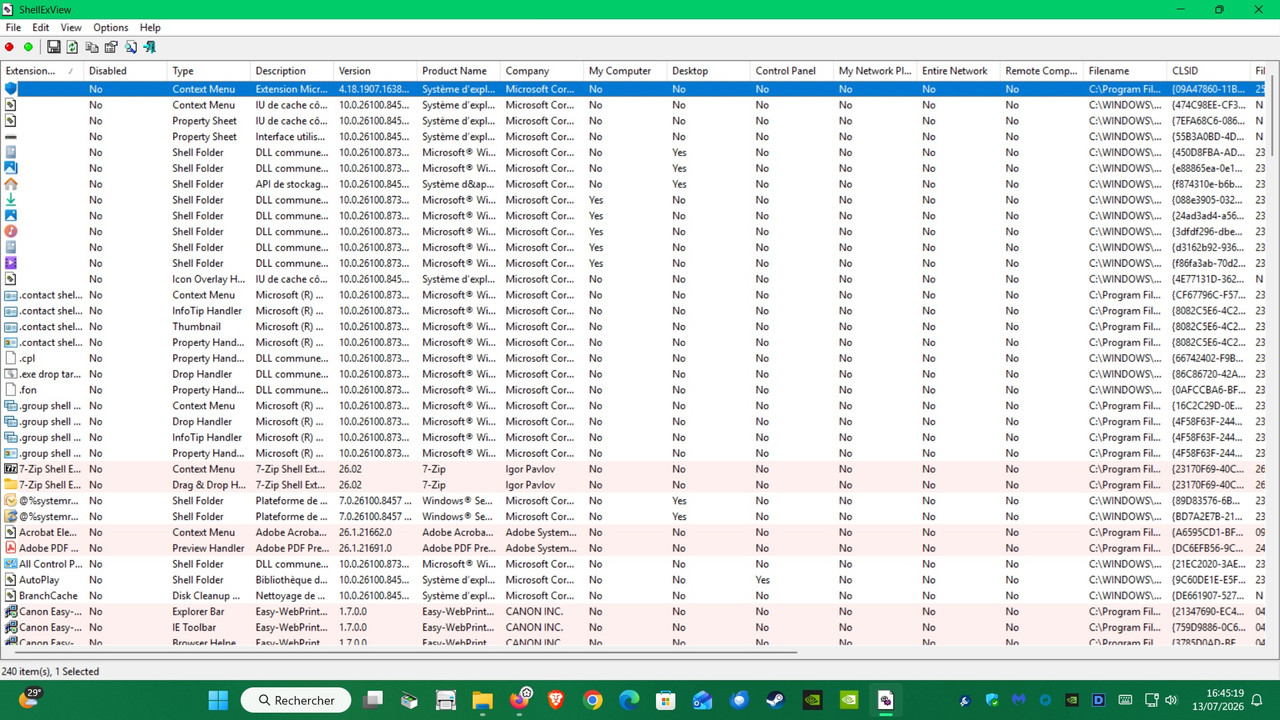Save selected items with the floppy disk icon
Screen dimensions: 1280x720
click(54, 47)
